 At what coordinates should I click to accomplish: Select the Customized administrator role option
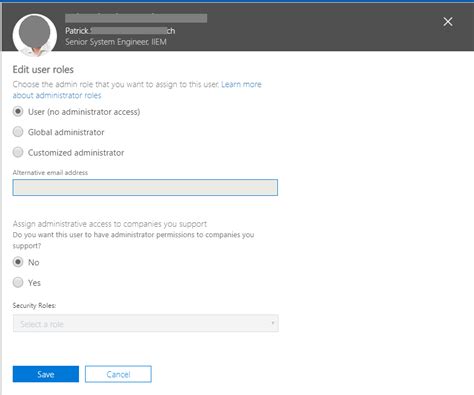tap(18, 152)
